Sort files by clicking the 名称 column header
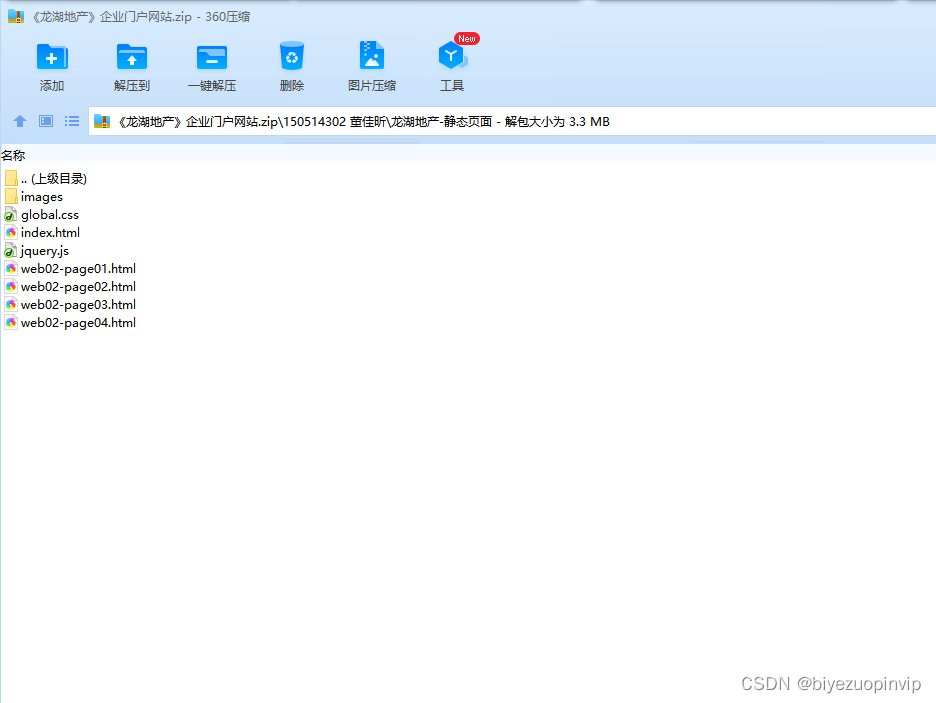Image resolution: width=936 pixels, height=703 pixels. (14, 155)
